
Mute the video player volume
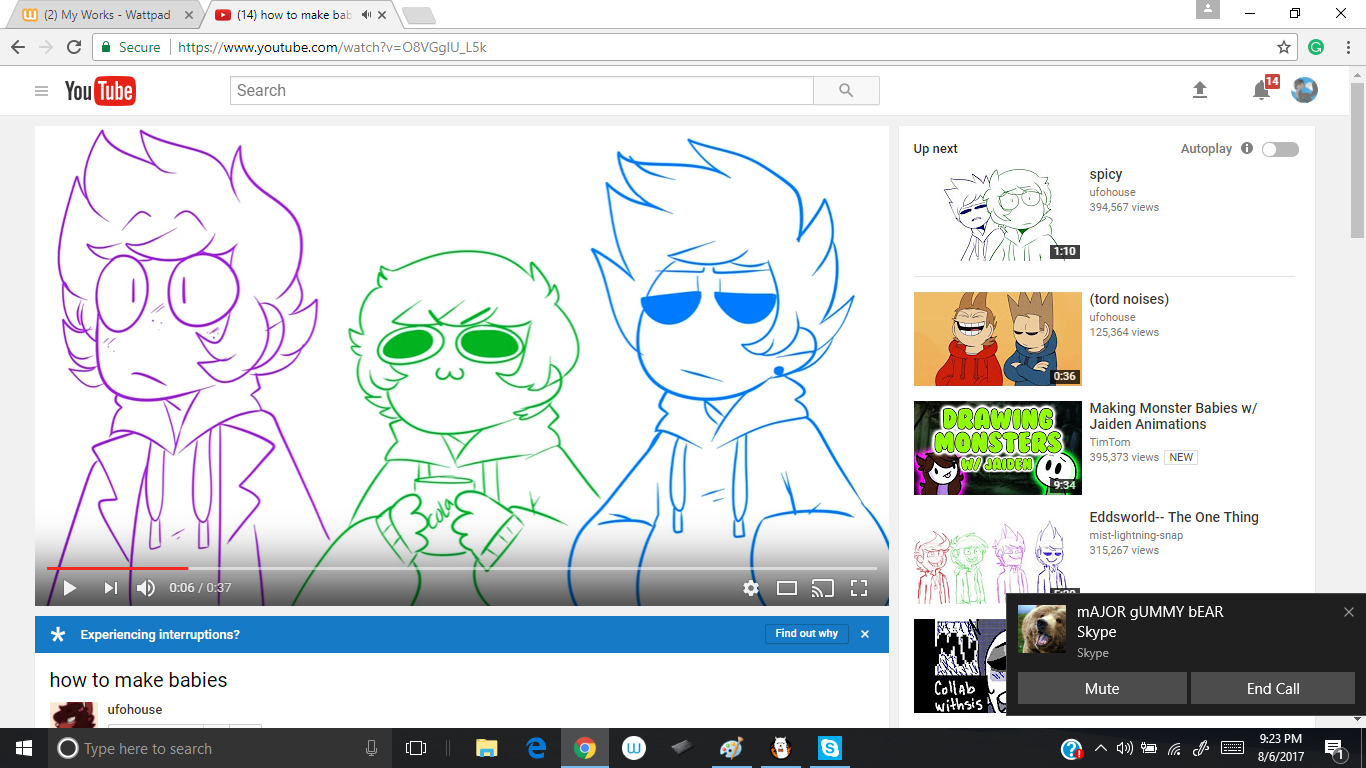(146, 588)
